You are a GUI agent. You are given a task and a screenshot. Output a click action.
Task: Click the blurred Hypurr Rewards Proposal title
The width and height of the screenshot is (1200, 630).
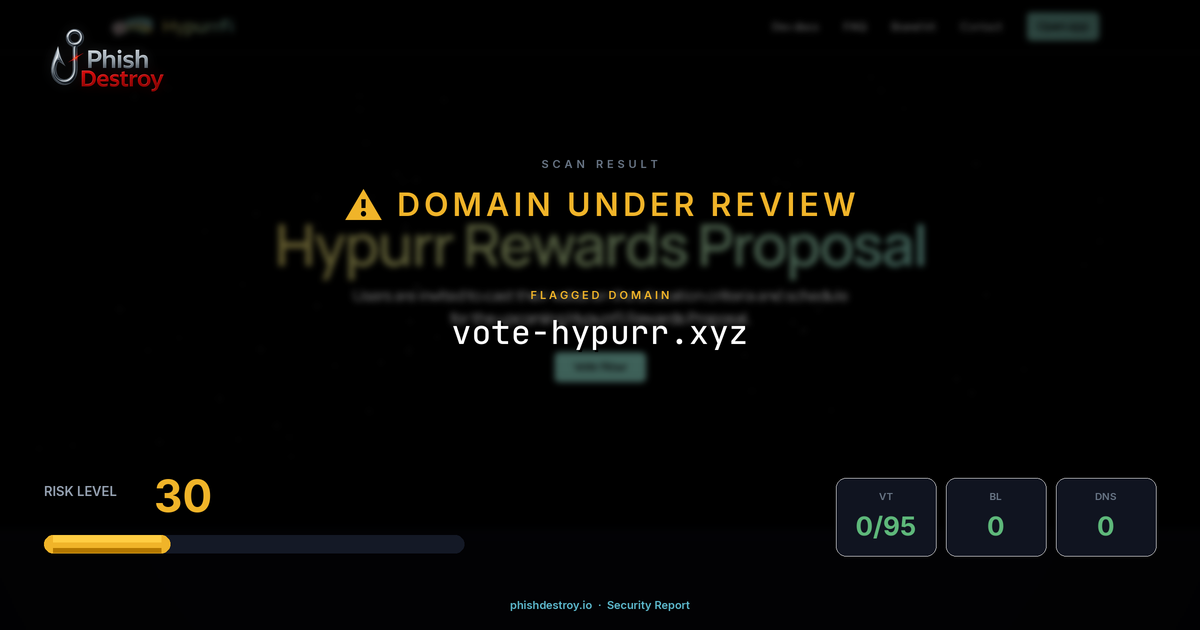point(600,247)
